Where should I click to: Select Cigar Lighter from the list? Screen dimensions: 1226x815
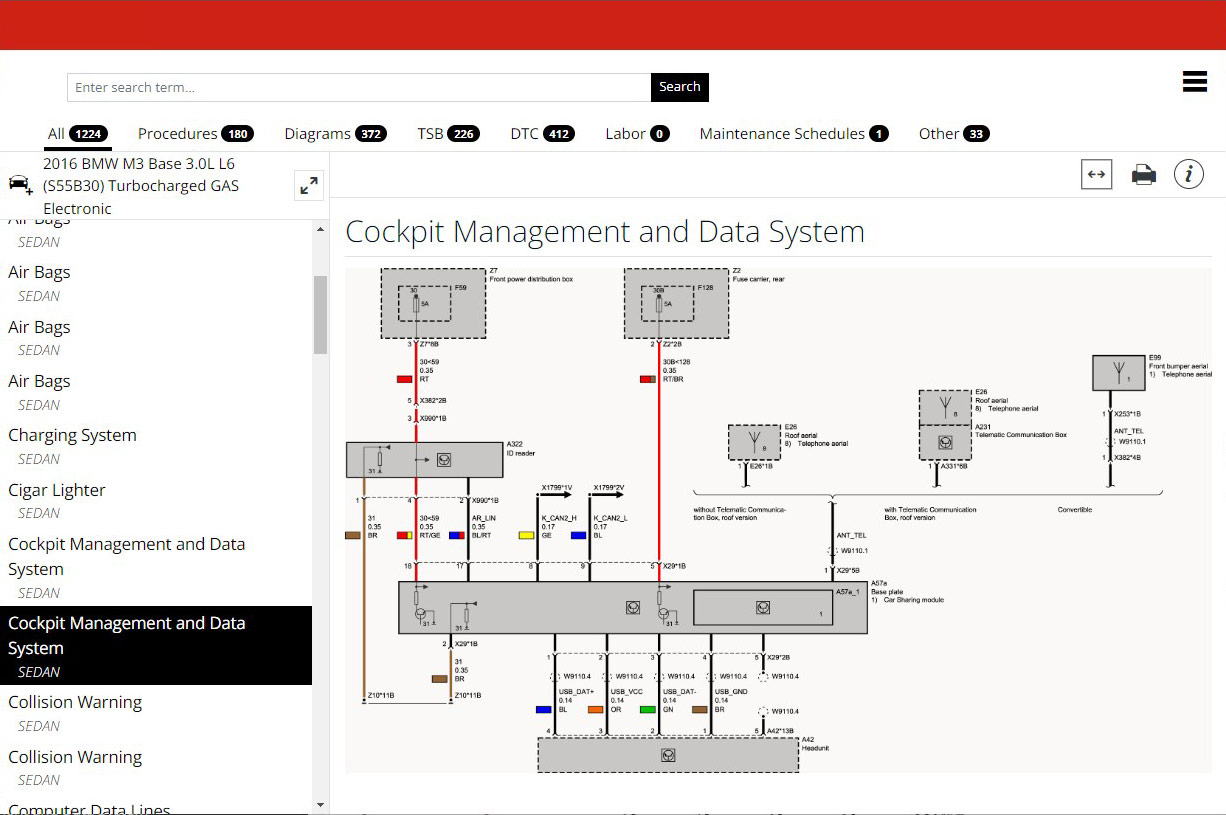tap(57, 490)
